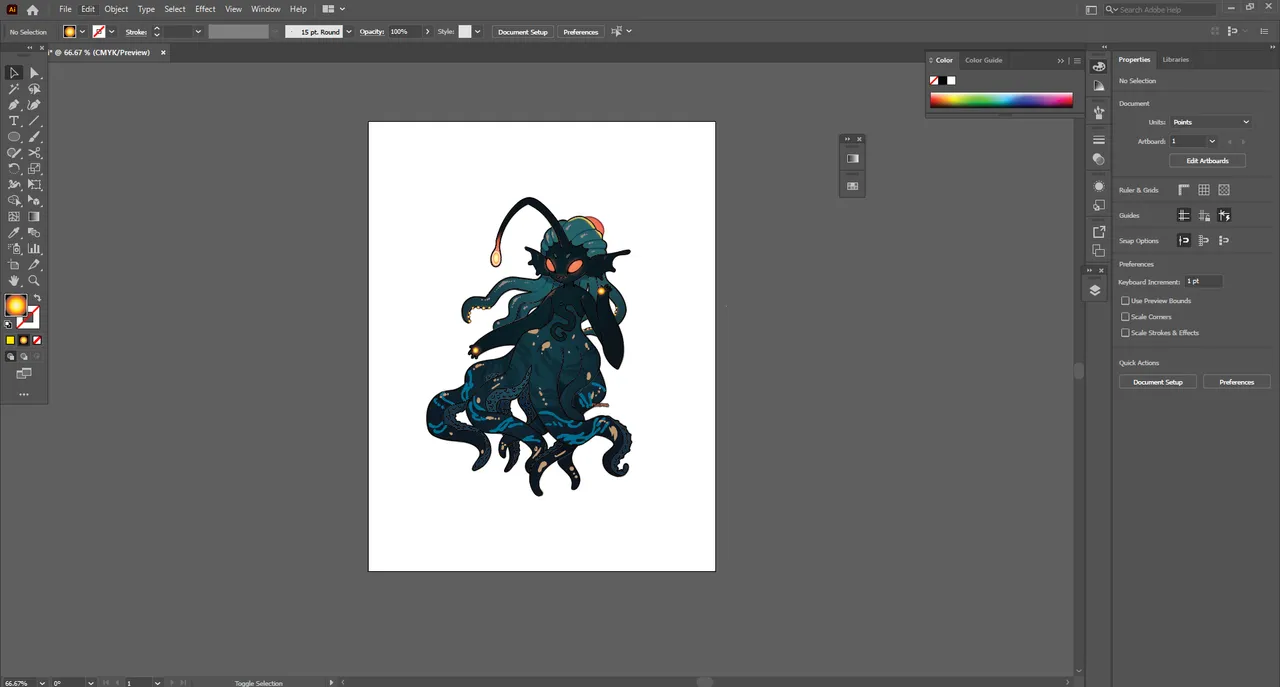Image resolution: width=1280 pixels, height=687 pixels.
Task: Switch to the Color Guide tab
Action: [x=983, y=60]
